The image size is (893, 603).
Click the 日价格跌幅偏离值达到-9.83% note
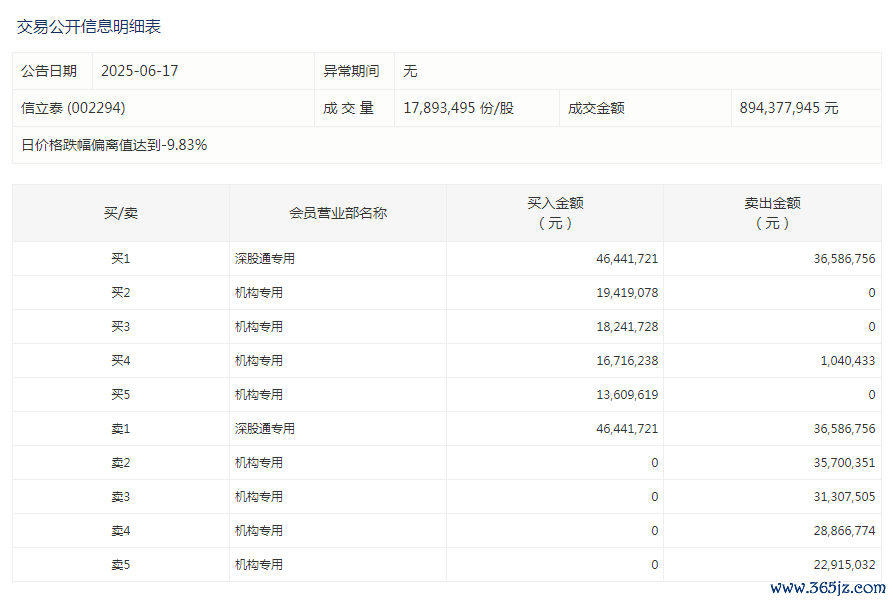(114, 145)
